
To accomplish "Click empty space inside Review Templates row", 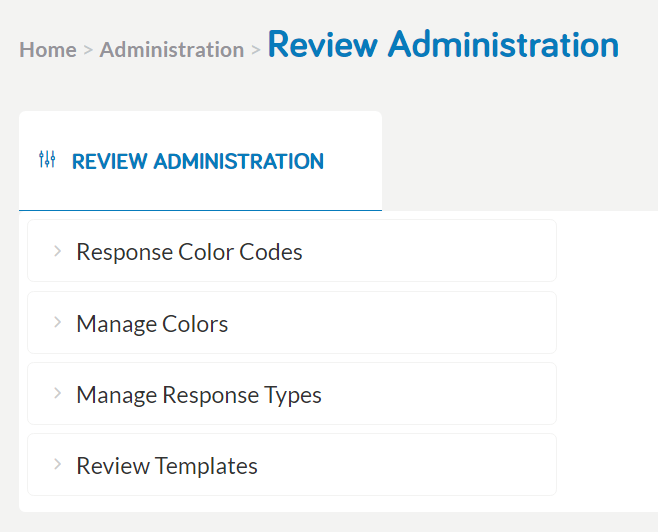I will (403, 464).
